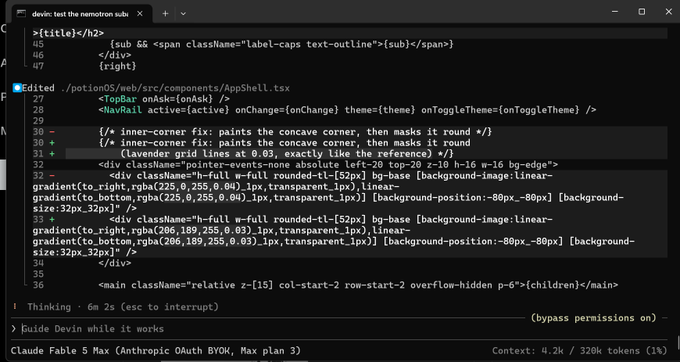The width and height of the screenshot is (680, 362).
Task: Click the TopBar component on line 27
Action: [x=120, y=99]
